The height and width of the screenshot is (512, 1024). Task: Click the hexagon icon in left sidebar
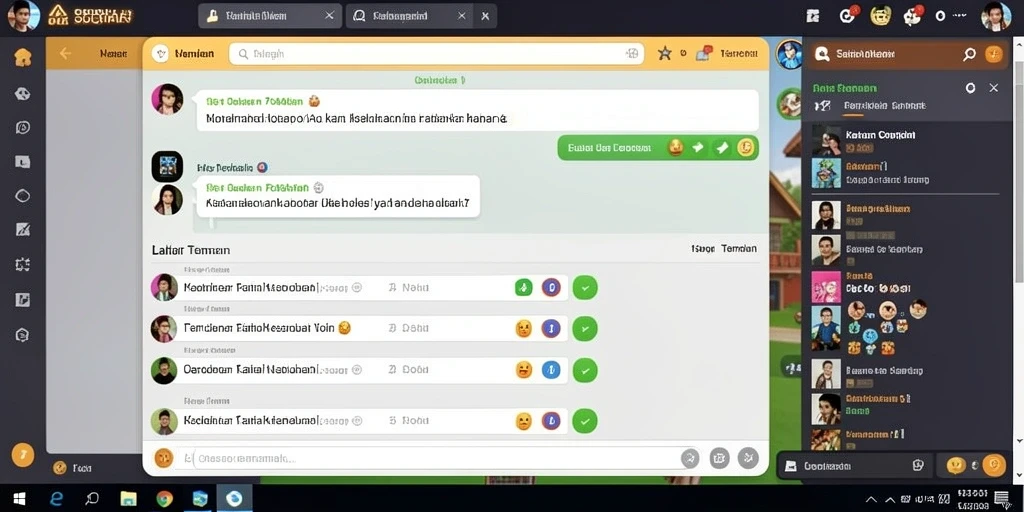[23, 335]
